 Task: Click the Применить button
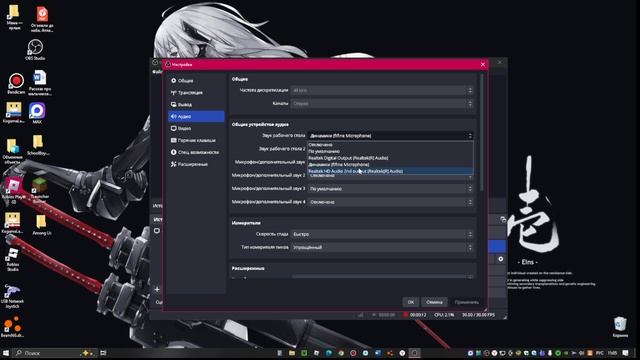point(467,302)
